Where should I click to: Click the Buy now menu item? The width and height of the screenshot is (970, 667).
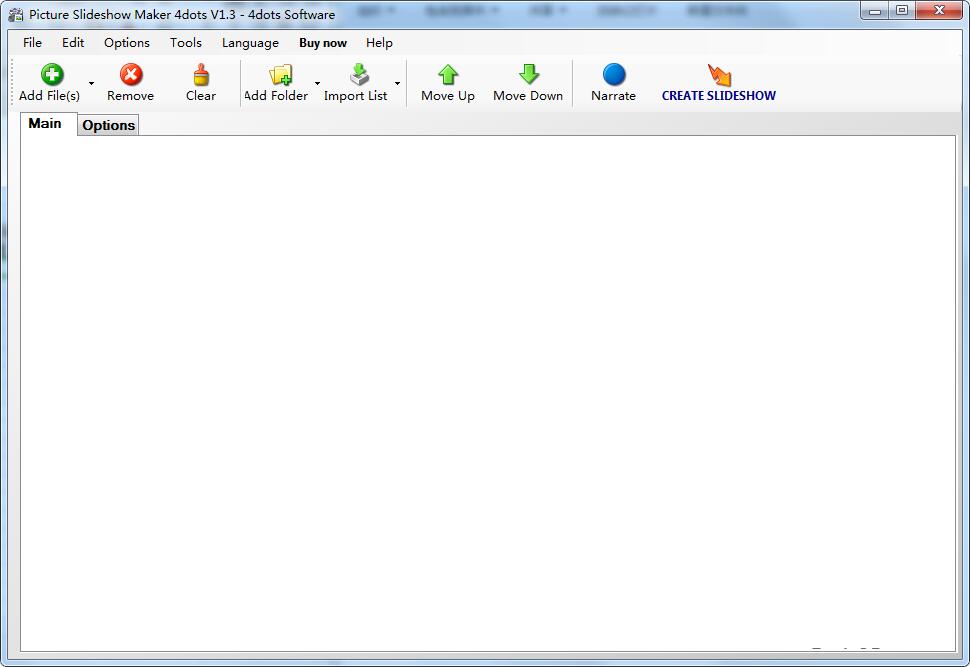point(322,43)
